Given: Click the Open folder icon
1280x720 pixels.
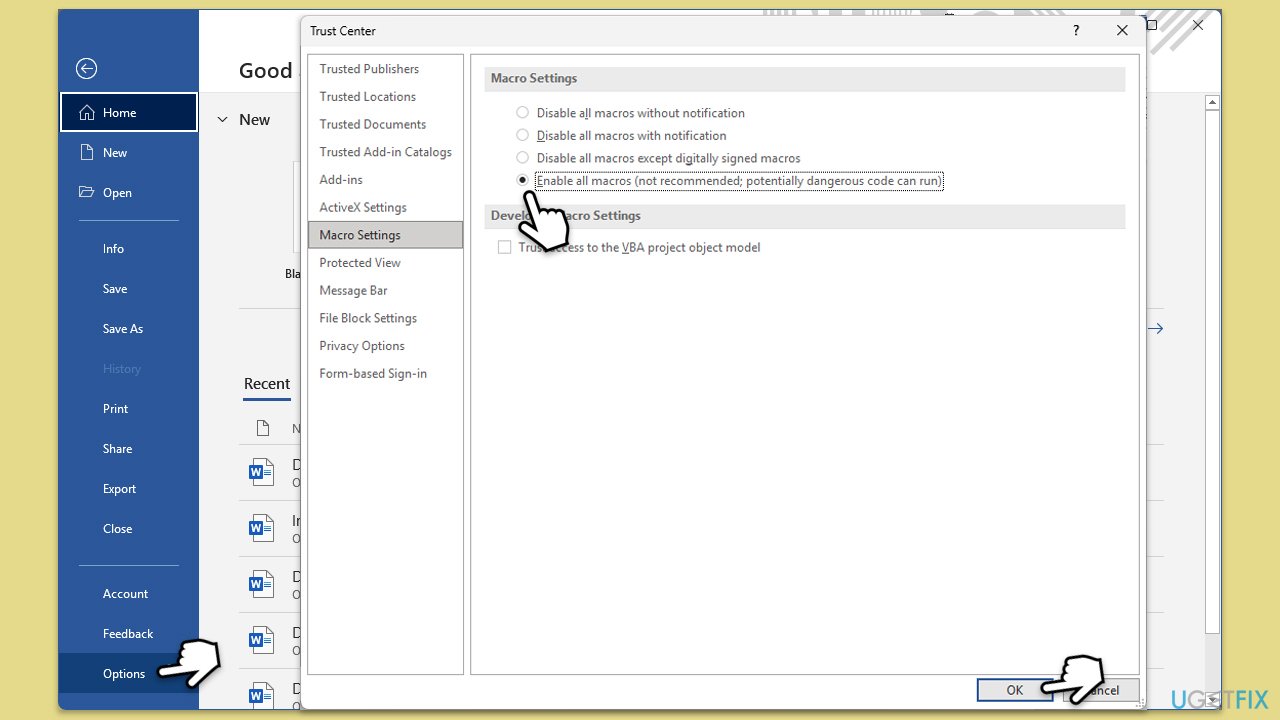Looking at the screenshot, I should pos(87,192).
